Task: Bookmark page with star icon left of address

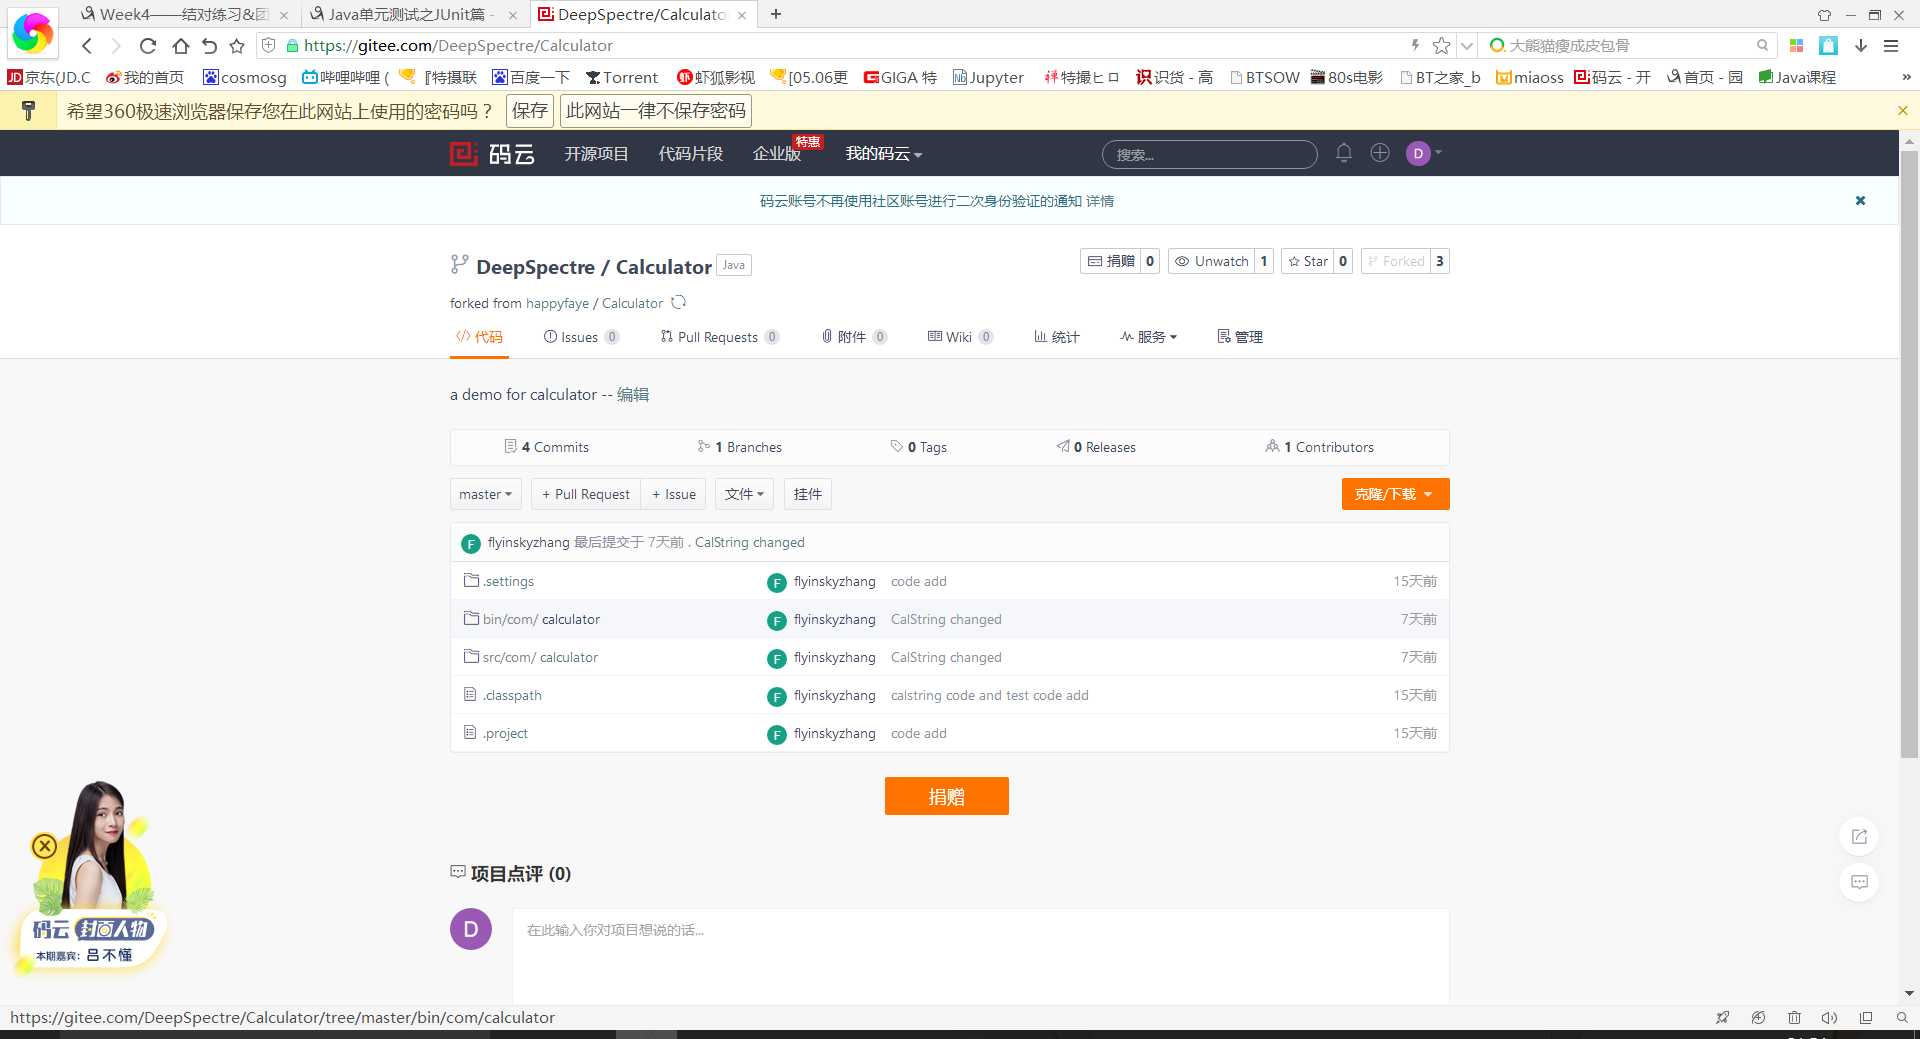Action: 237,45
